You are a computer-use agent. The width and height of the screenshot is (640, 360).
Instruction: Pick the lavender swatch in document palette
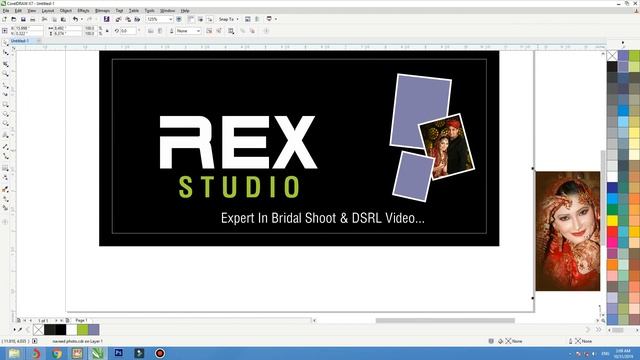click(94, 329)
